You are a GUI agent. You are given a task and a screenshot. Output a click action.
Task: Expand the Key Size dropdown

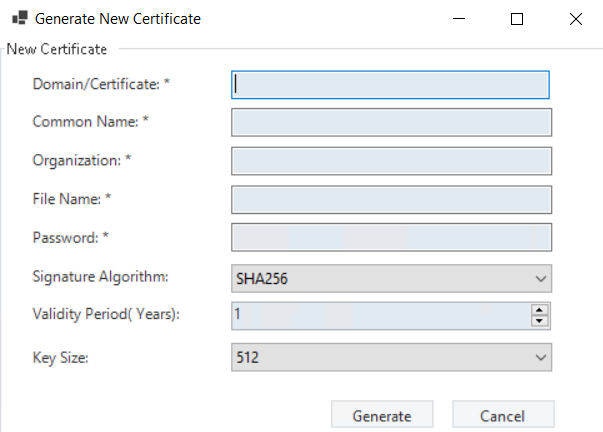[x=391, y=356]
